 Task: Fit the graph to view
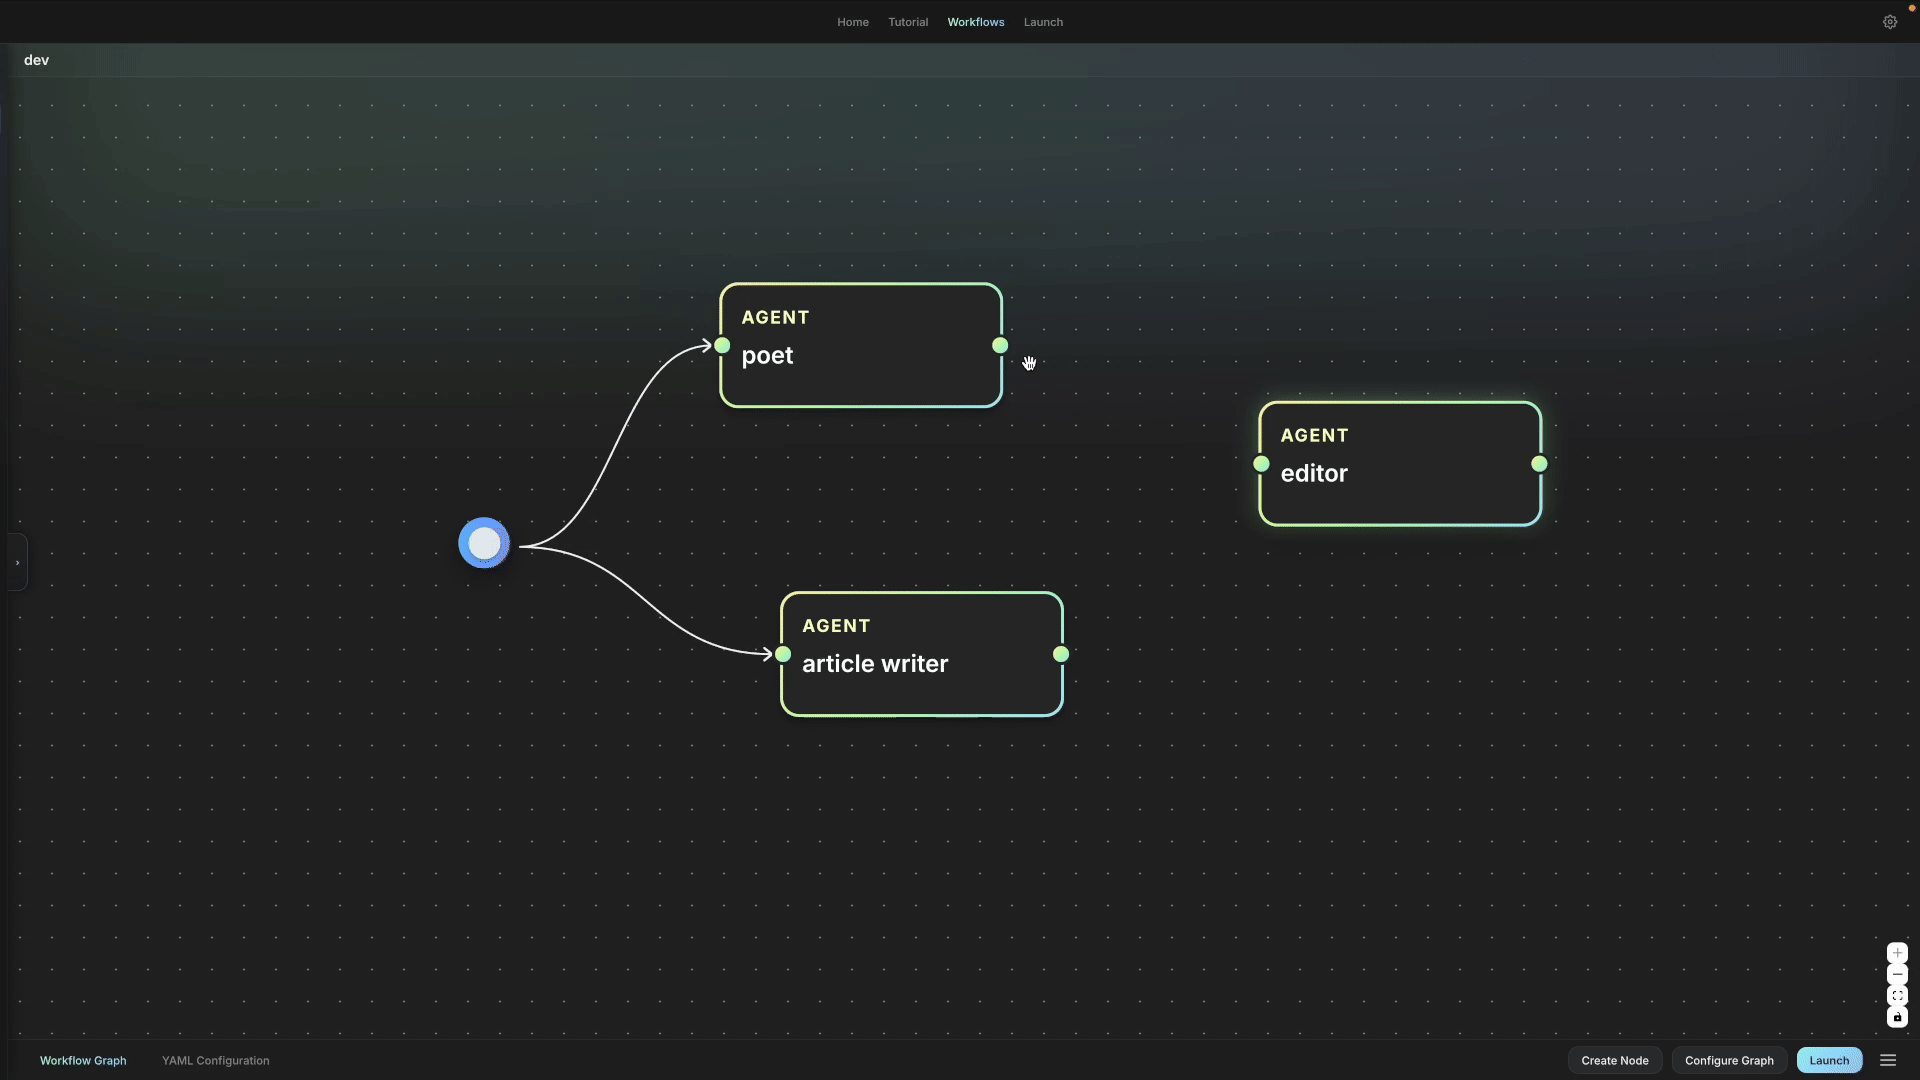(1897, 996)
